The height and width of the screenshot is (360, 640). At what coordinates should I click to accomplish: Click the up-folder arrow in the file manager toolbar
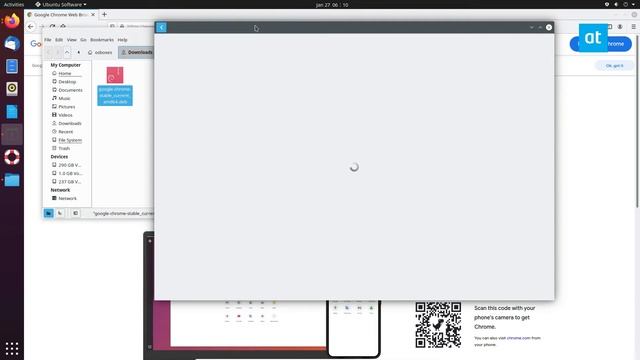click(67, 52)
